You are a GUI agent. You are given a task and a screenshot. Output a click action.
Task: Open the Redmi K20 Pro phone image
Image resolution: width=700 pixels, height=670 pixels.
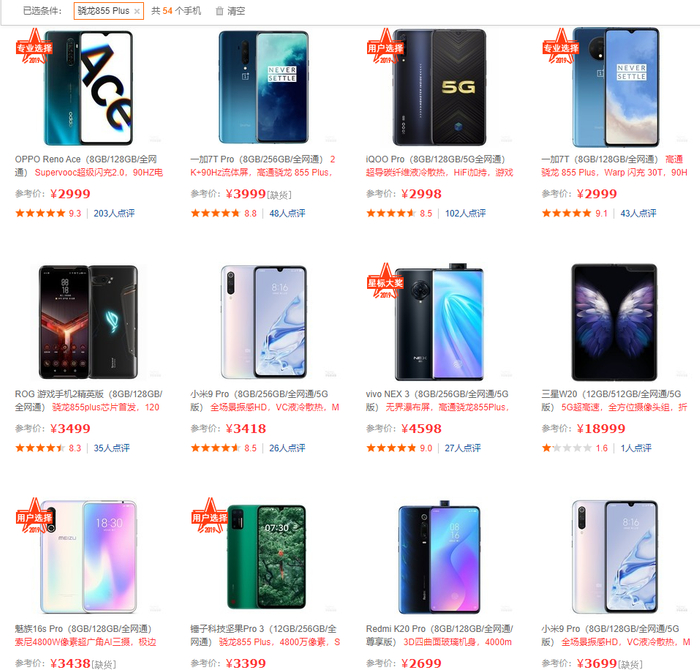pyautogui.click(x=439, y=557)
